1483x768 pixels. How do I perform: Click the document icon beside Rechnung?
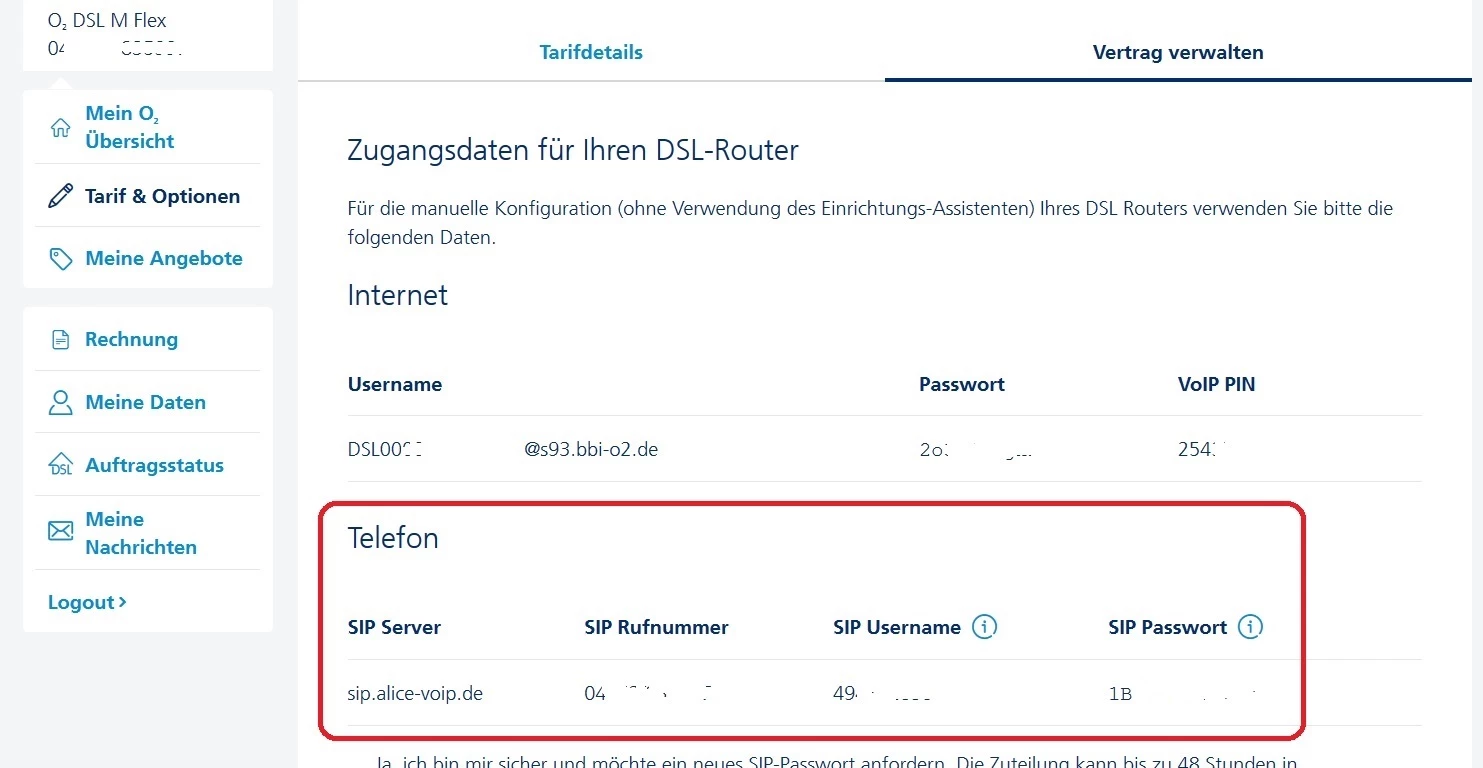(x=61, y=340)
